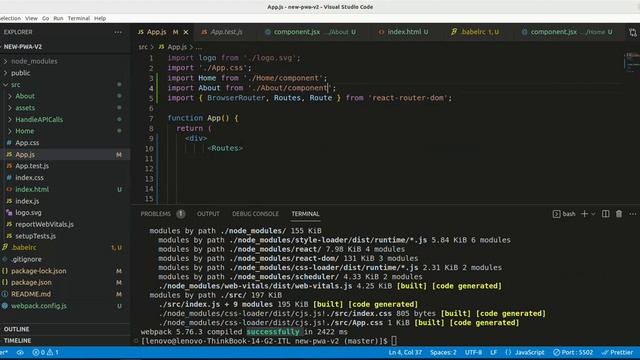Image resolution: width=640 pixels, height=360 pixels.
Task: Click UTF-8 encoding selector
Action: [x=473, y=352]
